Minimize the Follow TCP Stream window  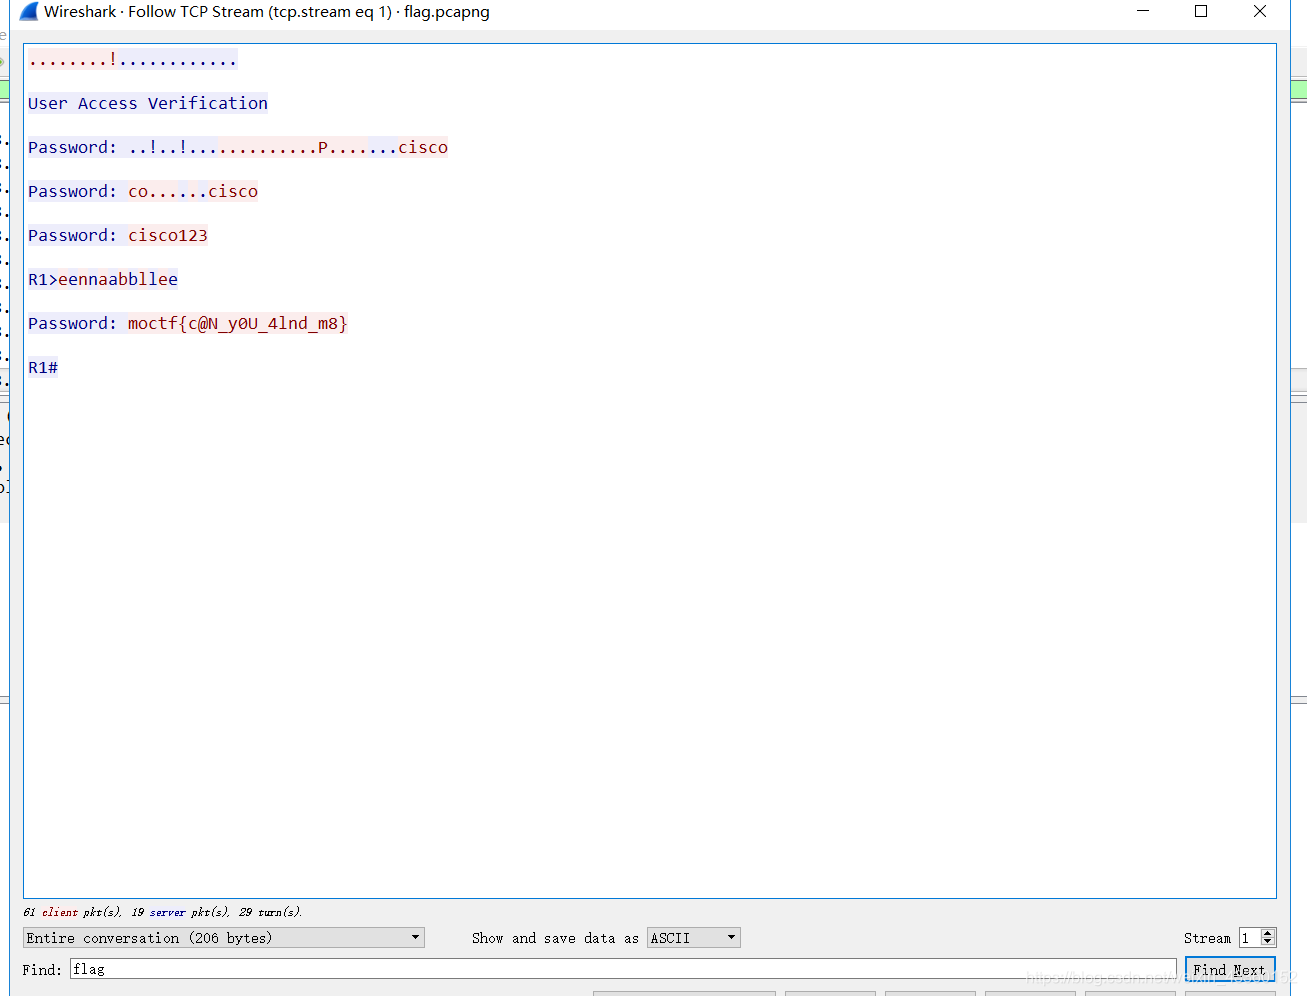pyautogui.click(x=1143, y=11)
